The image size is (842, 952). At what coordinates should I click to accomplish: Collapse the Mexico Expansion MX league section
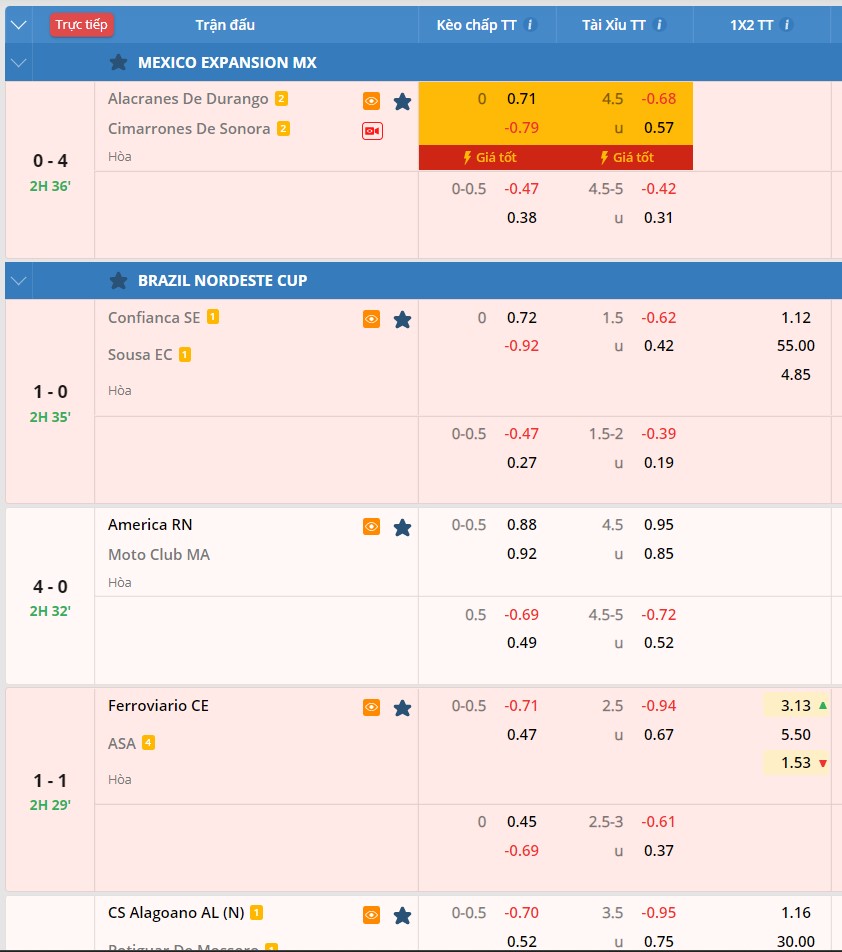(x=18, y=62)
